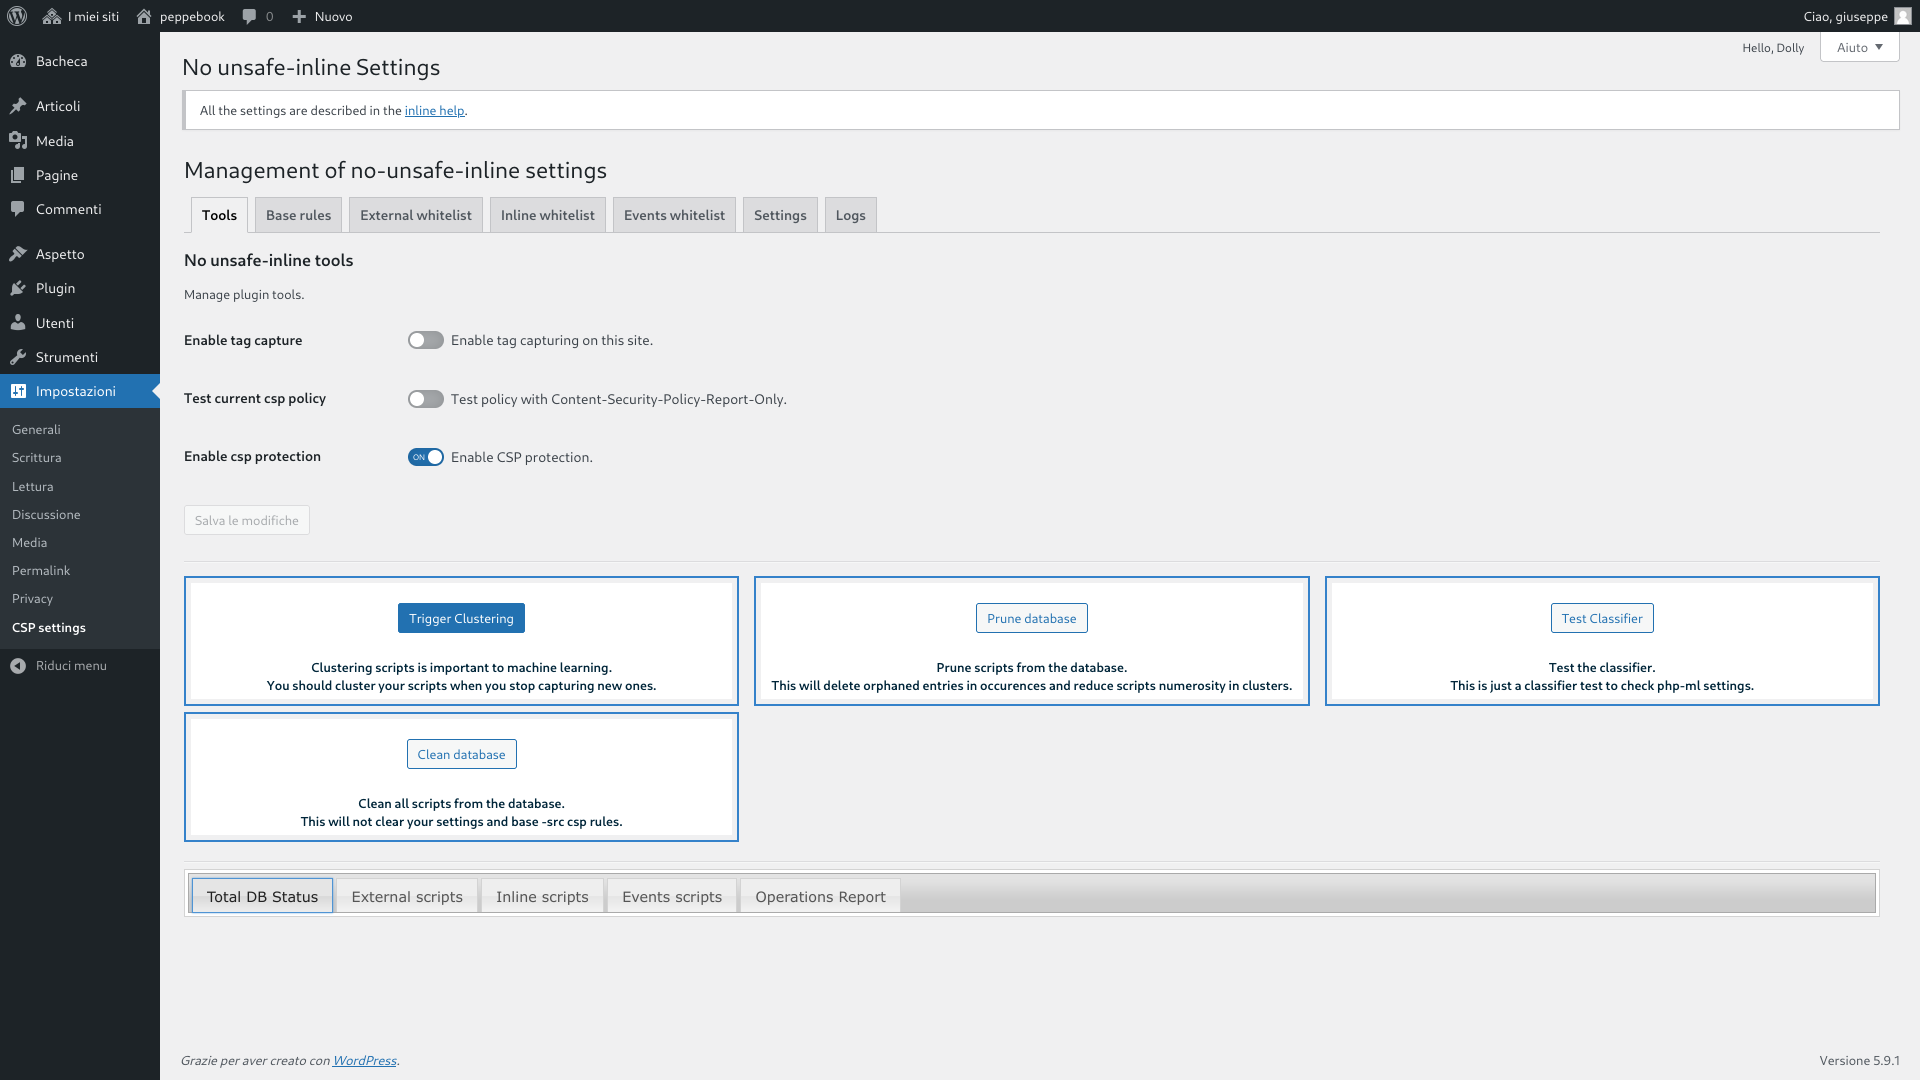
Task: Toggle Enable tag capture switch
Action: [426, 340]
